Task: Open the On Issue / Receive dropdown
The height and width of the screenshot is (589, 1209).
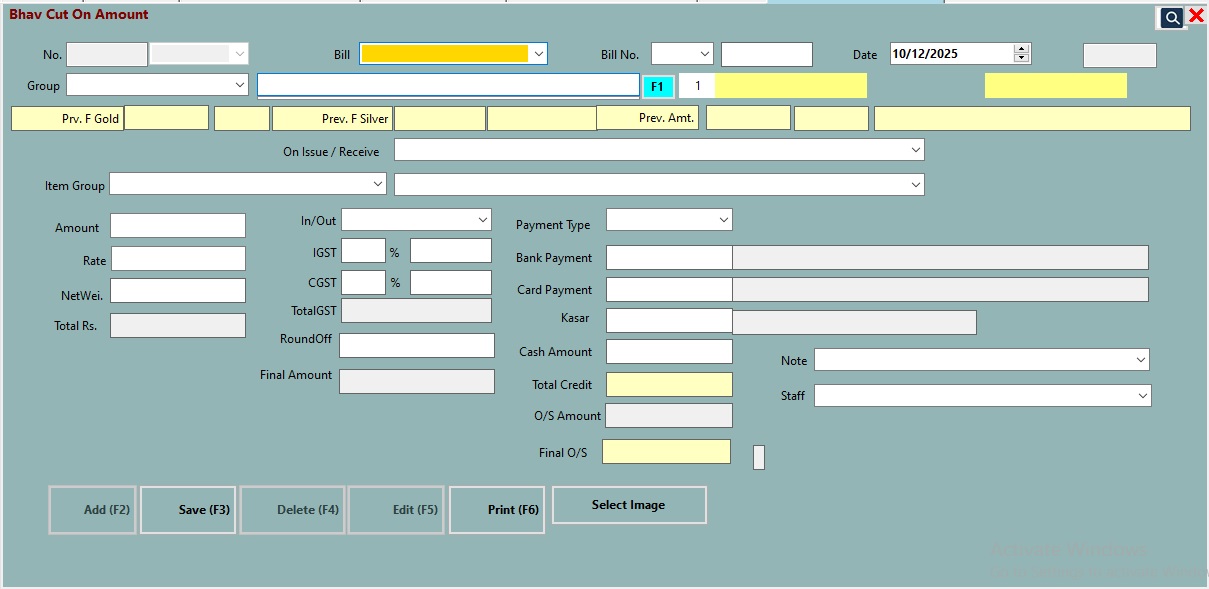Action: (x=915, y=150)
